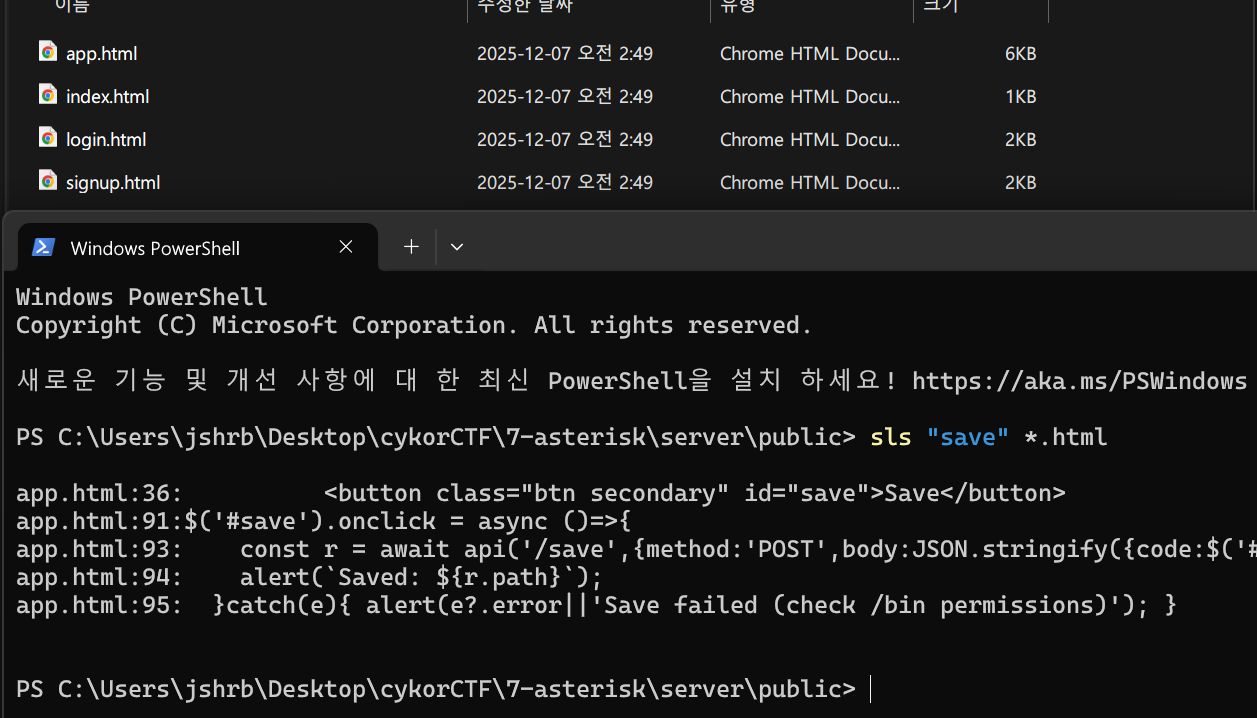The image size is (1257, 718).
Task: Click the sls command in the prompt
Action: pos(891,437)
